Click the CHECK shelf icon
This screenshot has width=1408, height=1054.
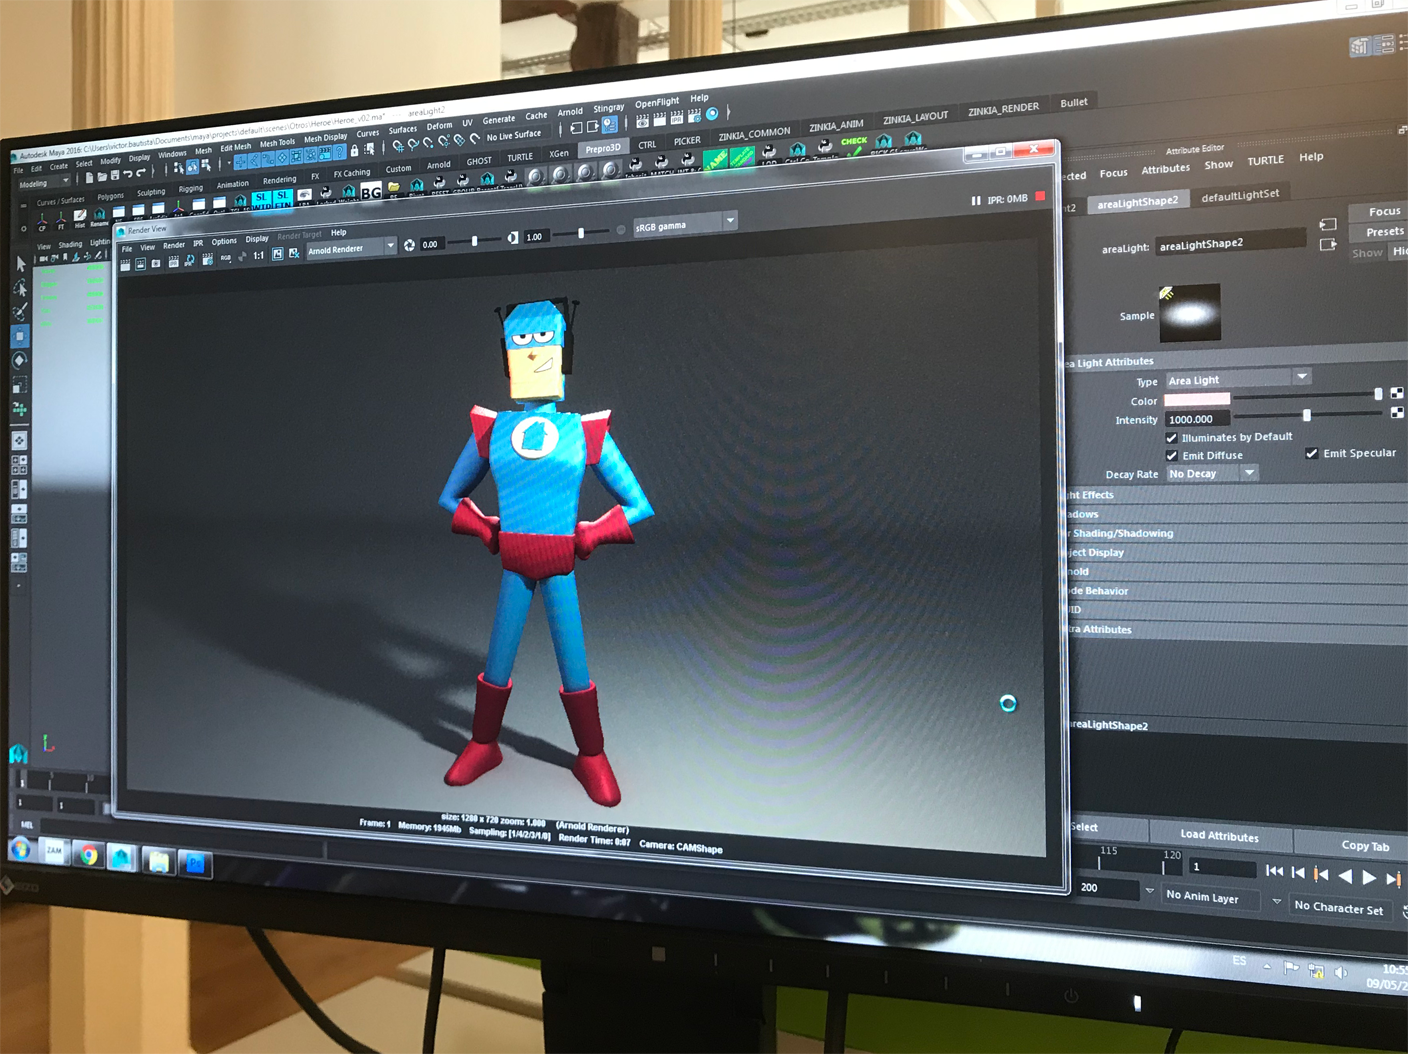click(x=853, y=146)
